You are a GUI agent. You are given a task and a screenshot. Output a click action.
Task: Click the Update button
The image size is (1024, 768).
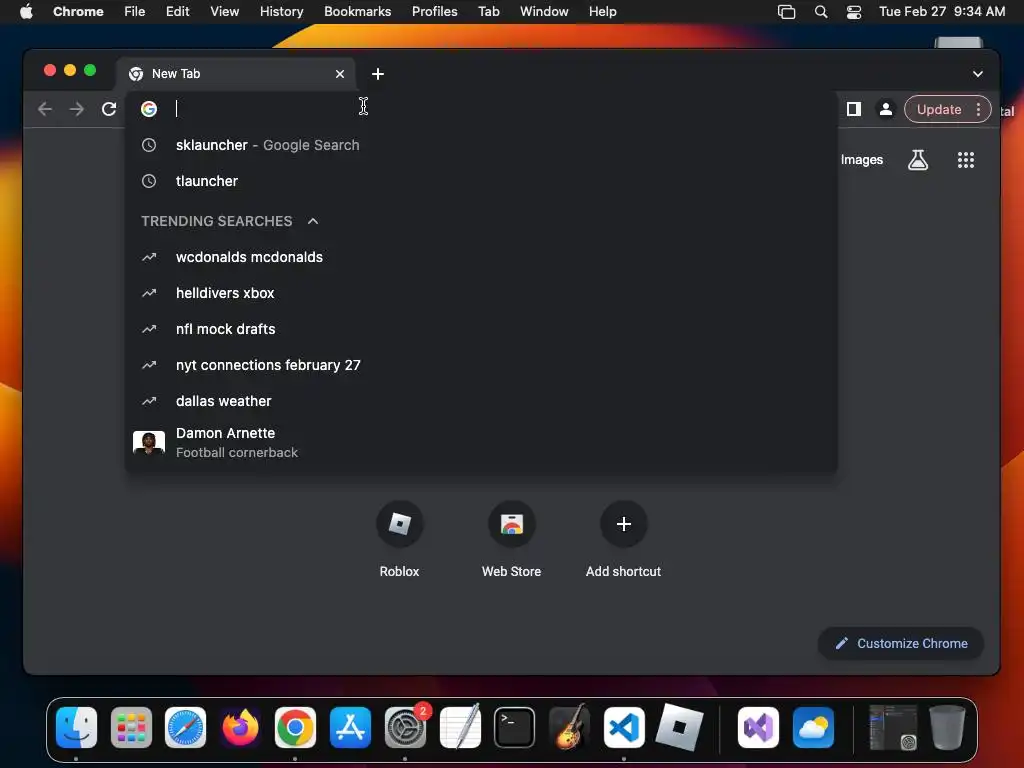point(938,109)
